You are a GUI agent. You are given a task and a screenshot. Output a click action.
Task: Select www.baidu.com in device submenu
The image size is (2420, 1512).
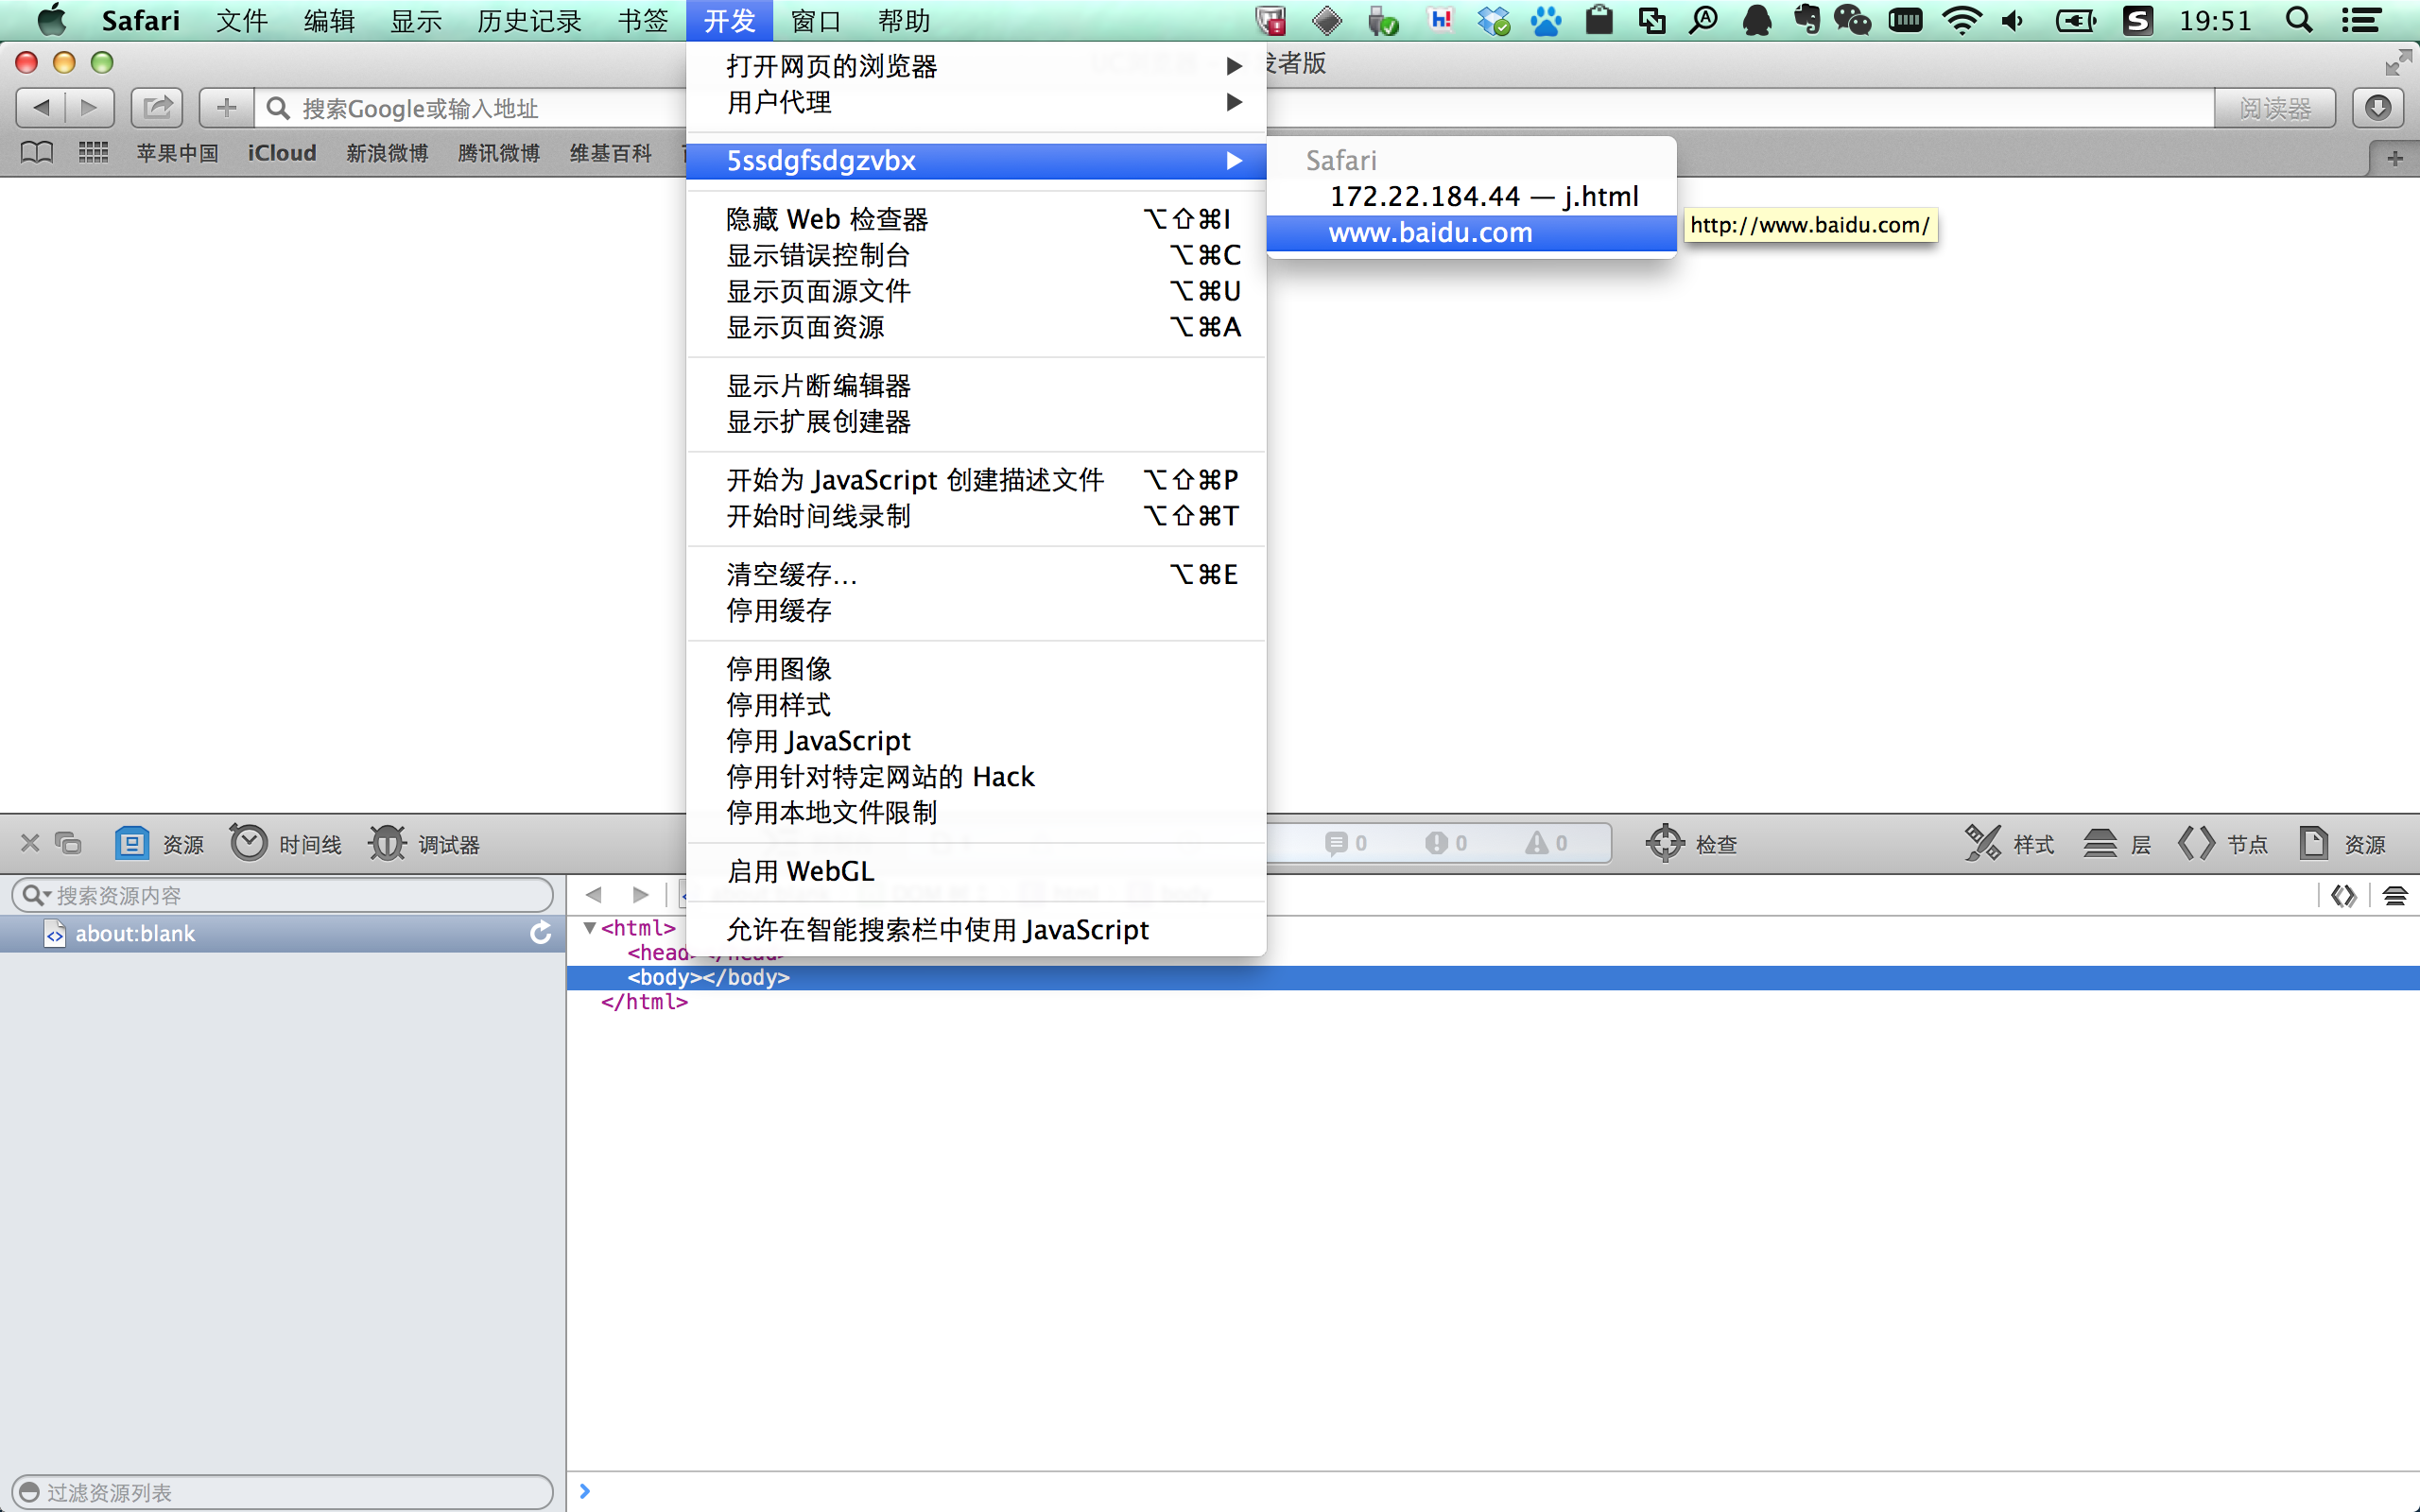click(x=1471, y=232)
